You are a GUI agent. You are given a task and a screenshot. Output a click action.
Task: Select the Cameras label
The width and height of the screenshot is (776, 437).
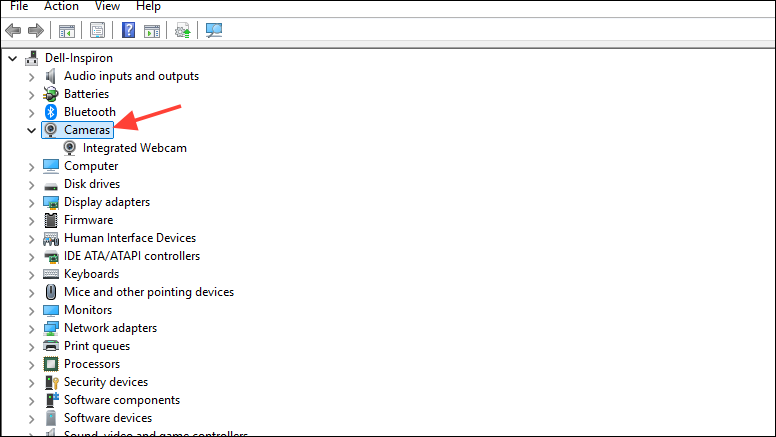point(87,130)
